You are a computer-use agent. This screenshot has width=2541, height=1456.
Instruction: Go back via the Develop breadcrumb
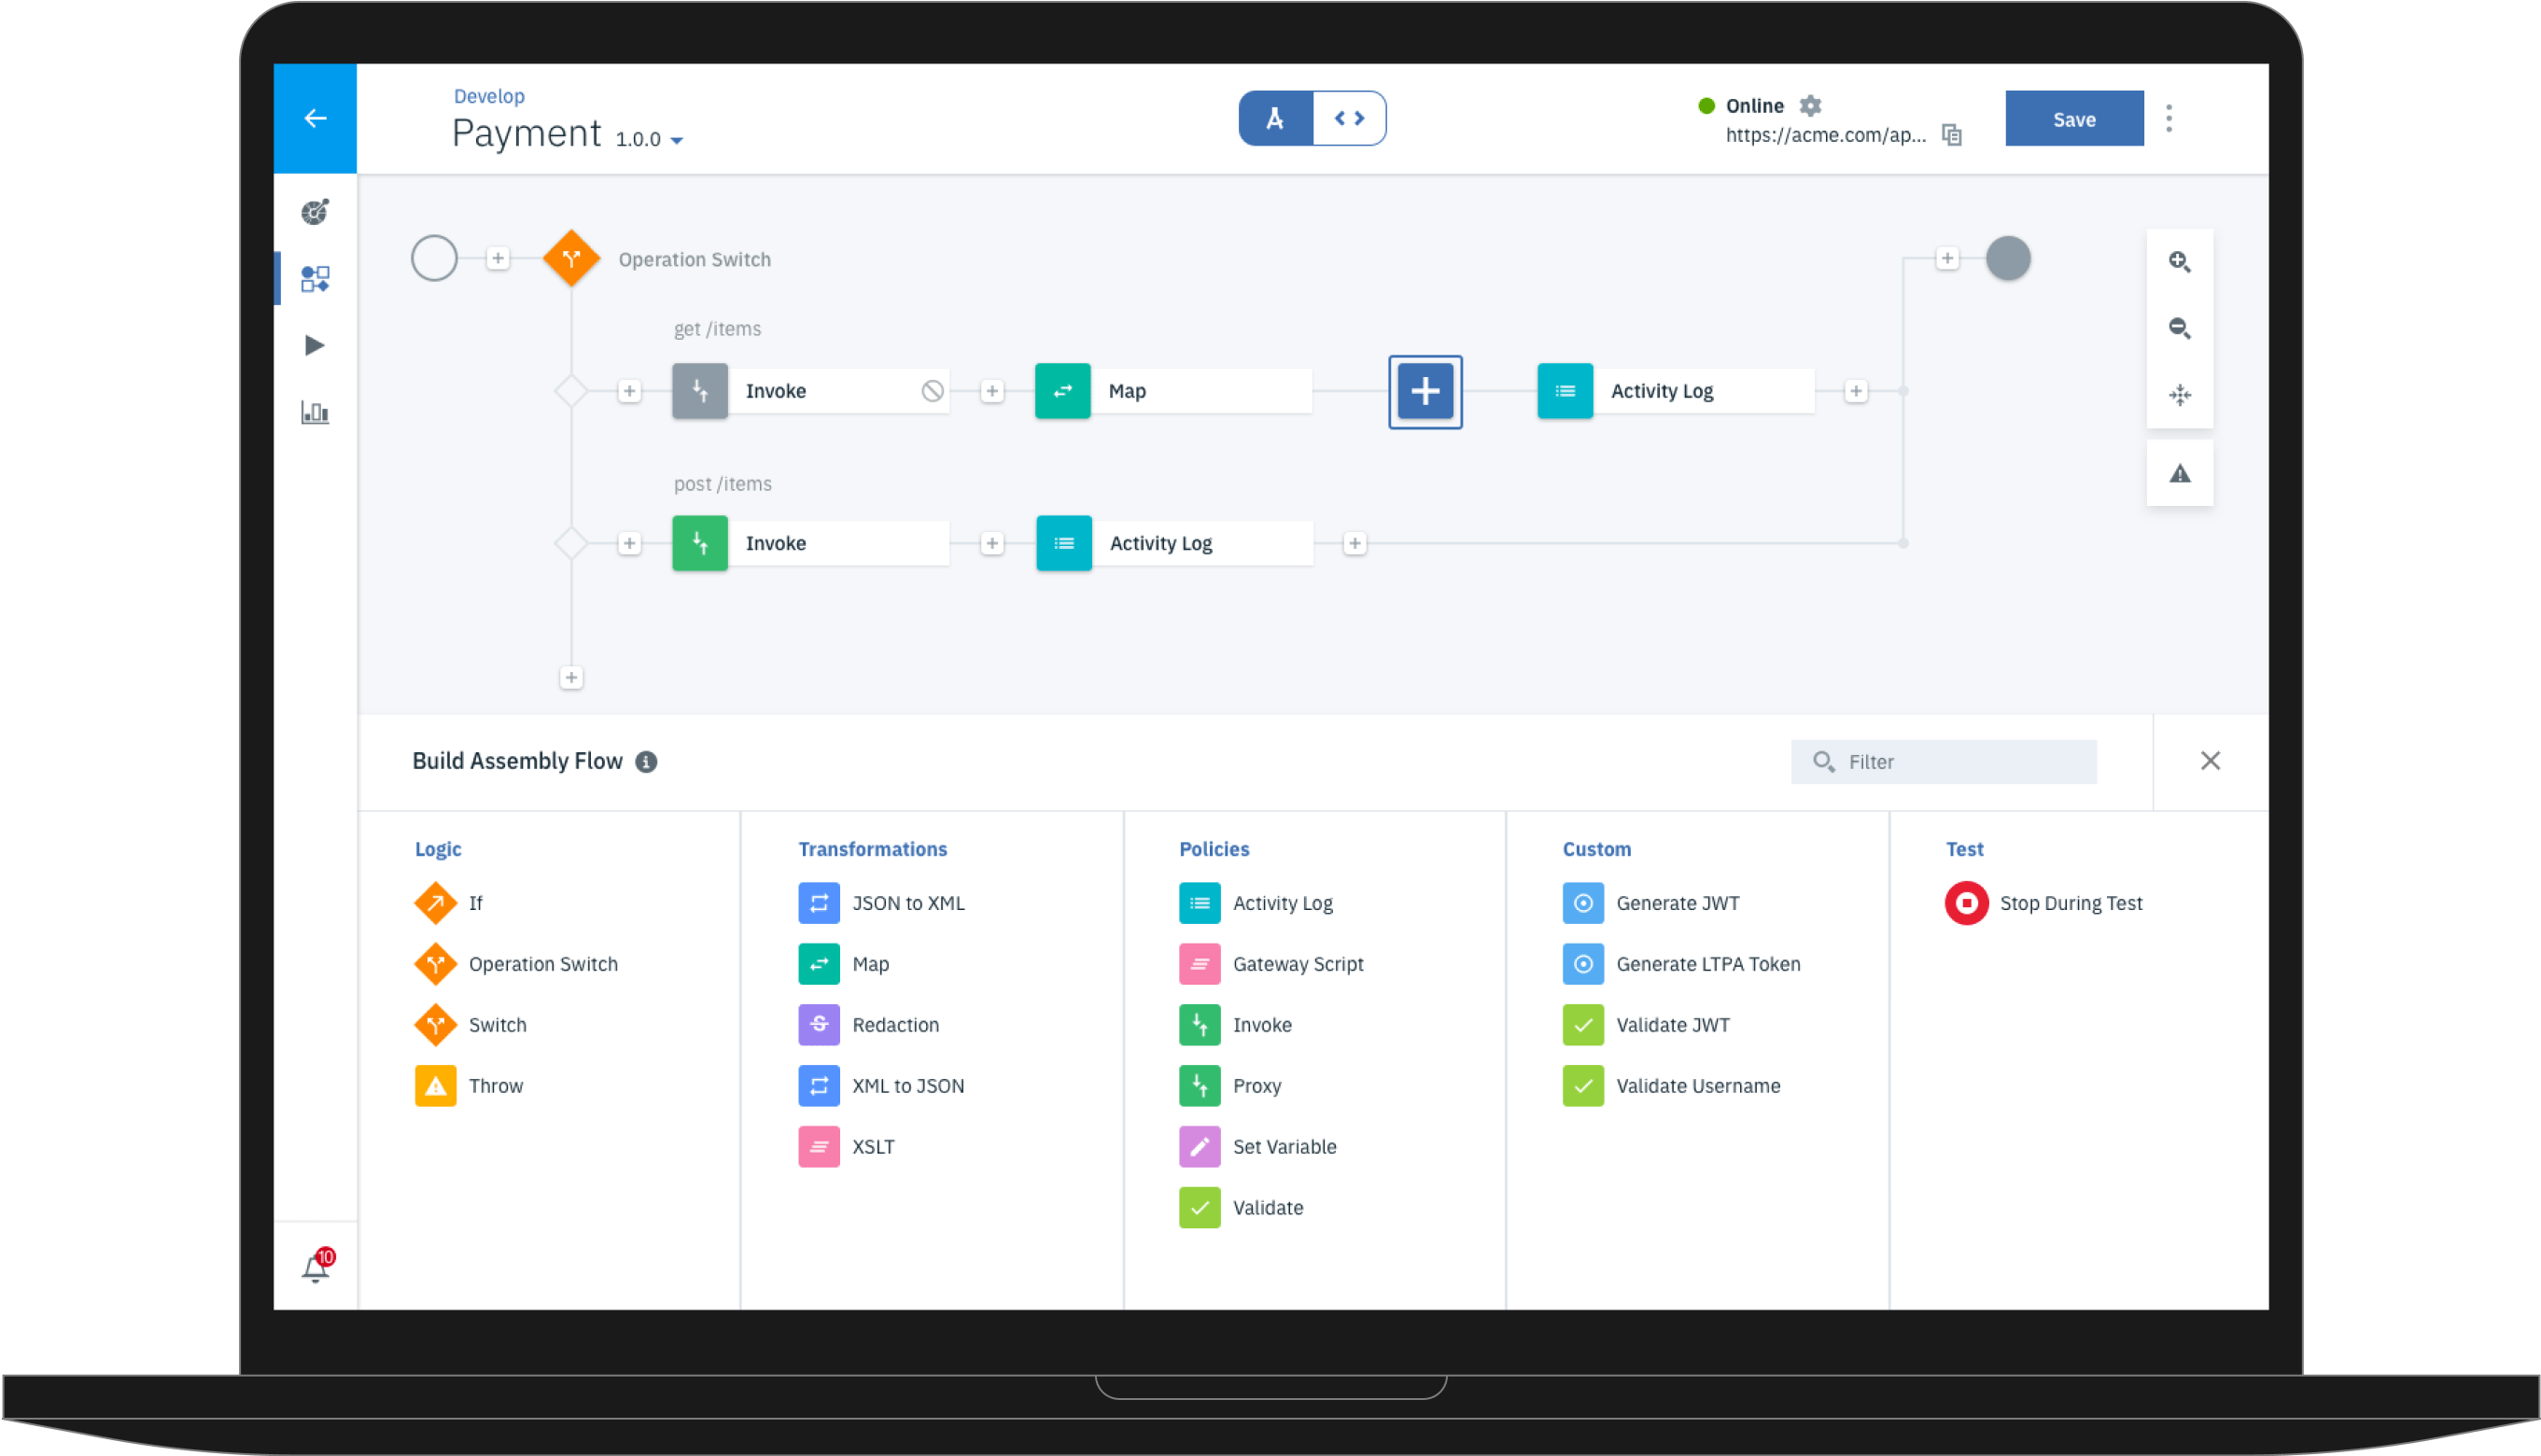[489, 95]
